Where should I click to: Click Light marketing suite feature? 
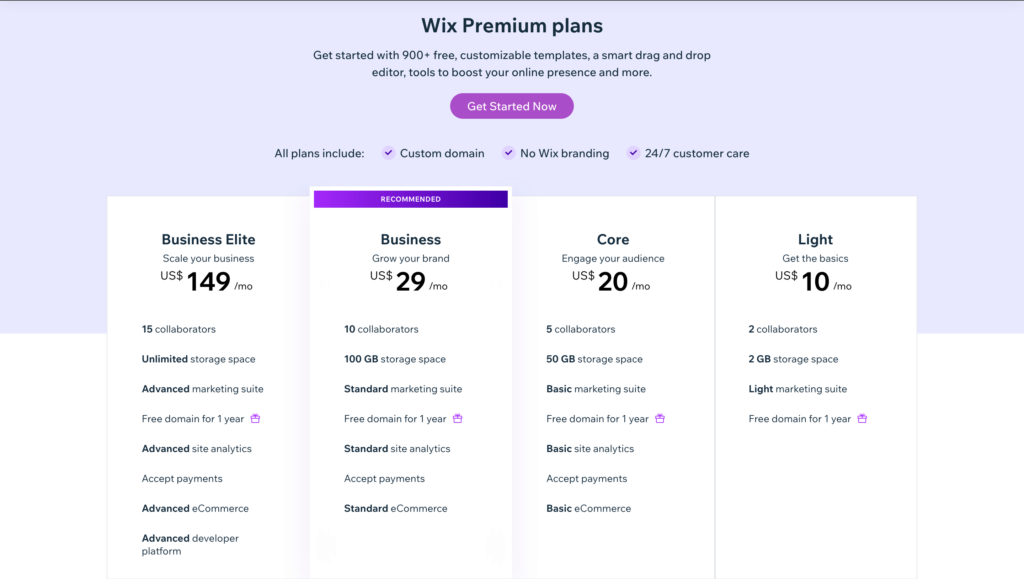point(797,389)
